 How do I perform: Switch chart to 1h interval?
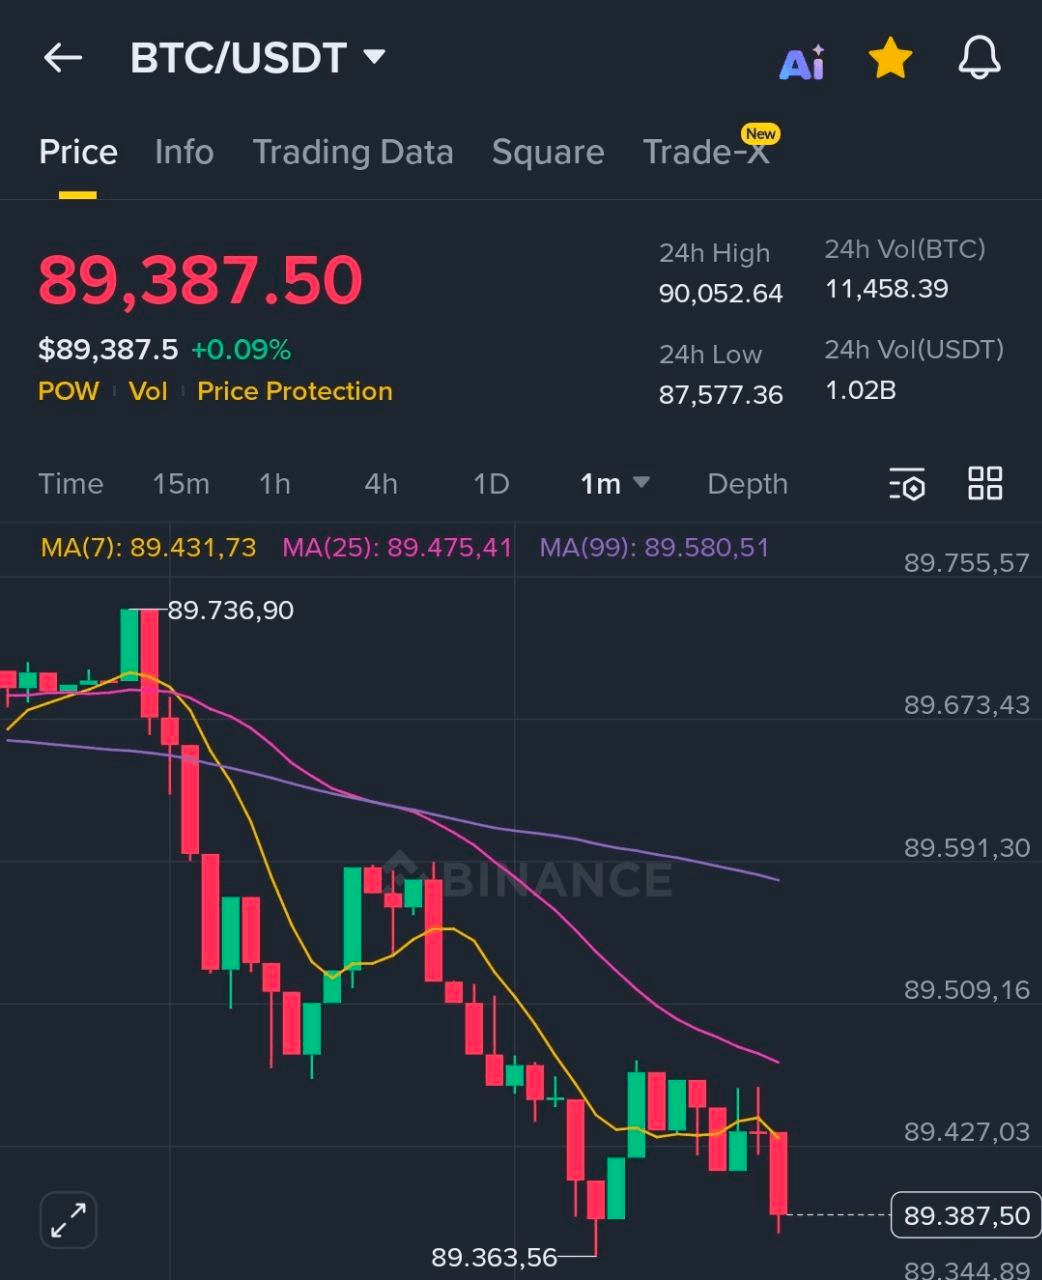pyautogui.click(x=275, y=484)
